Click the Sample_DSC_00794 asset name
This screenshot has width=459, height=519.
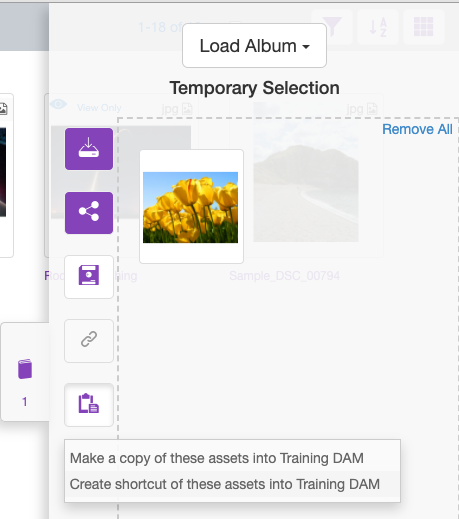(x=285, y=276)
